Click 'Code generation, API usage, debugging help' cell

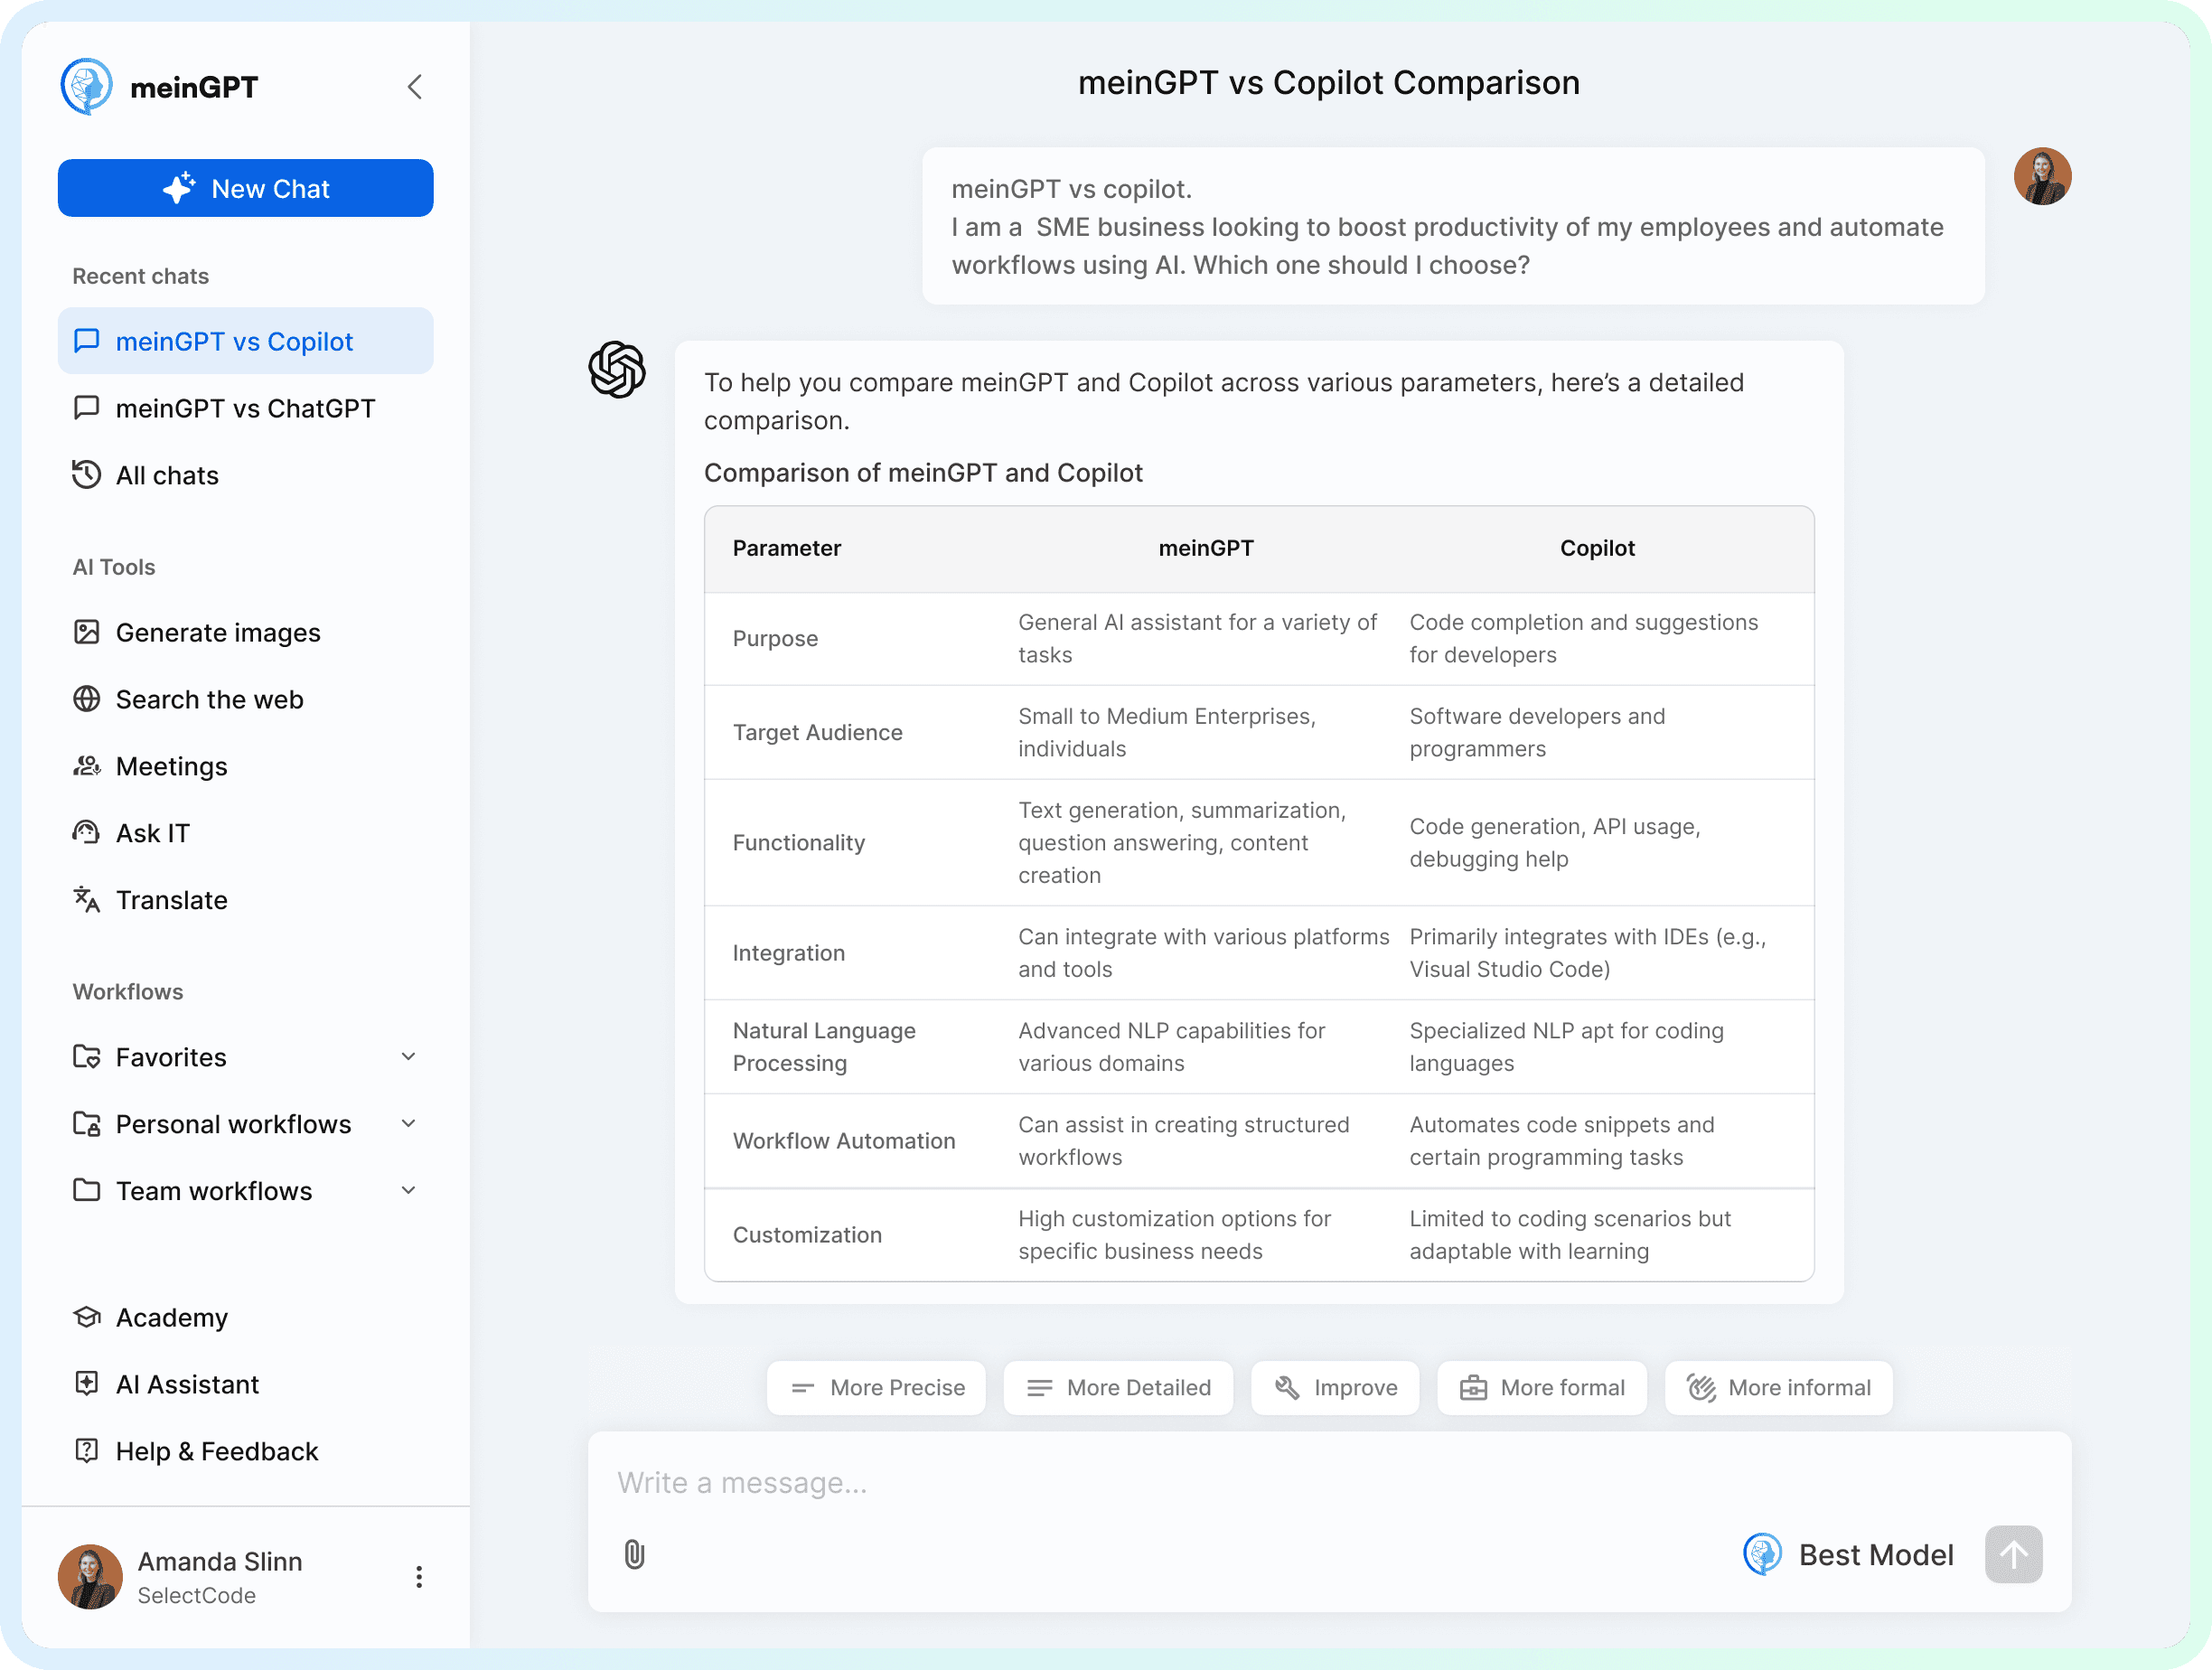[x=1555, y=843]
